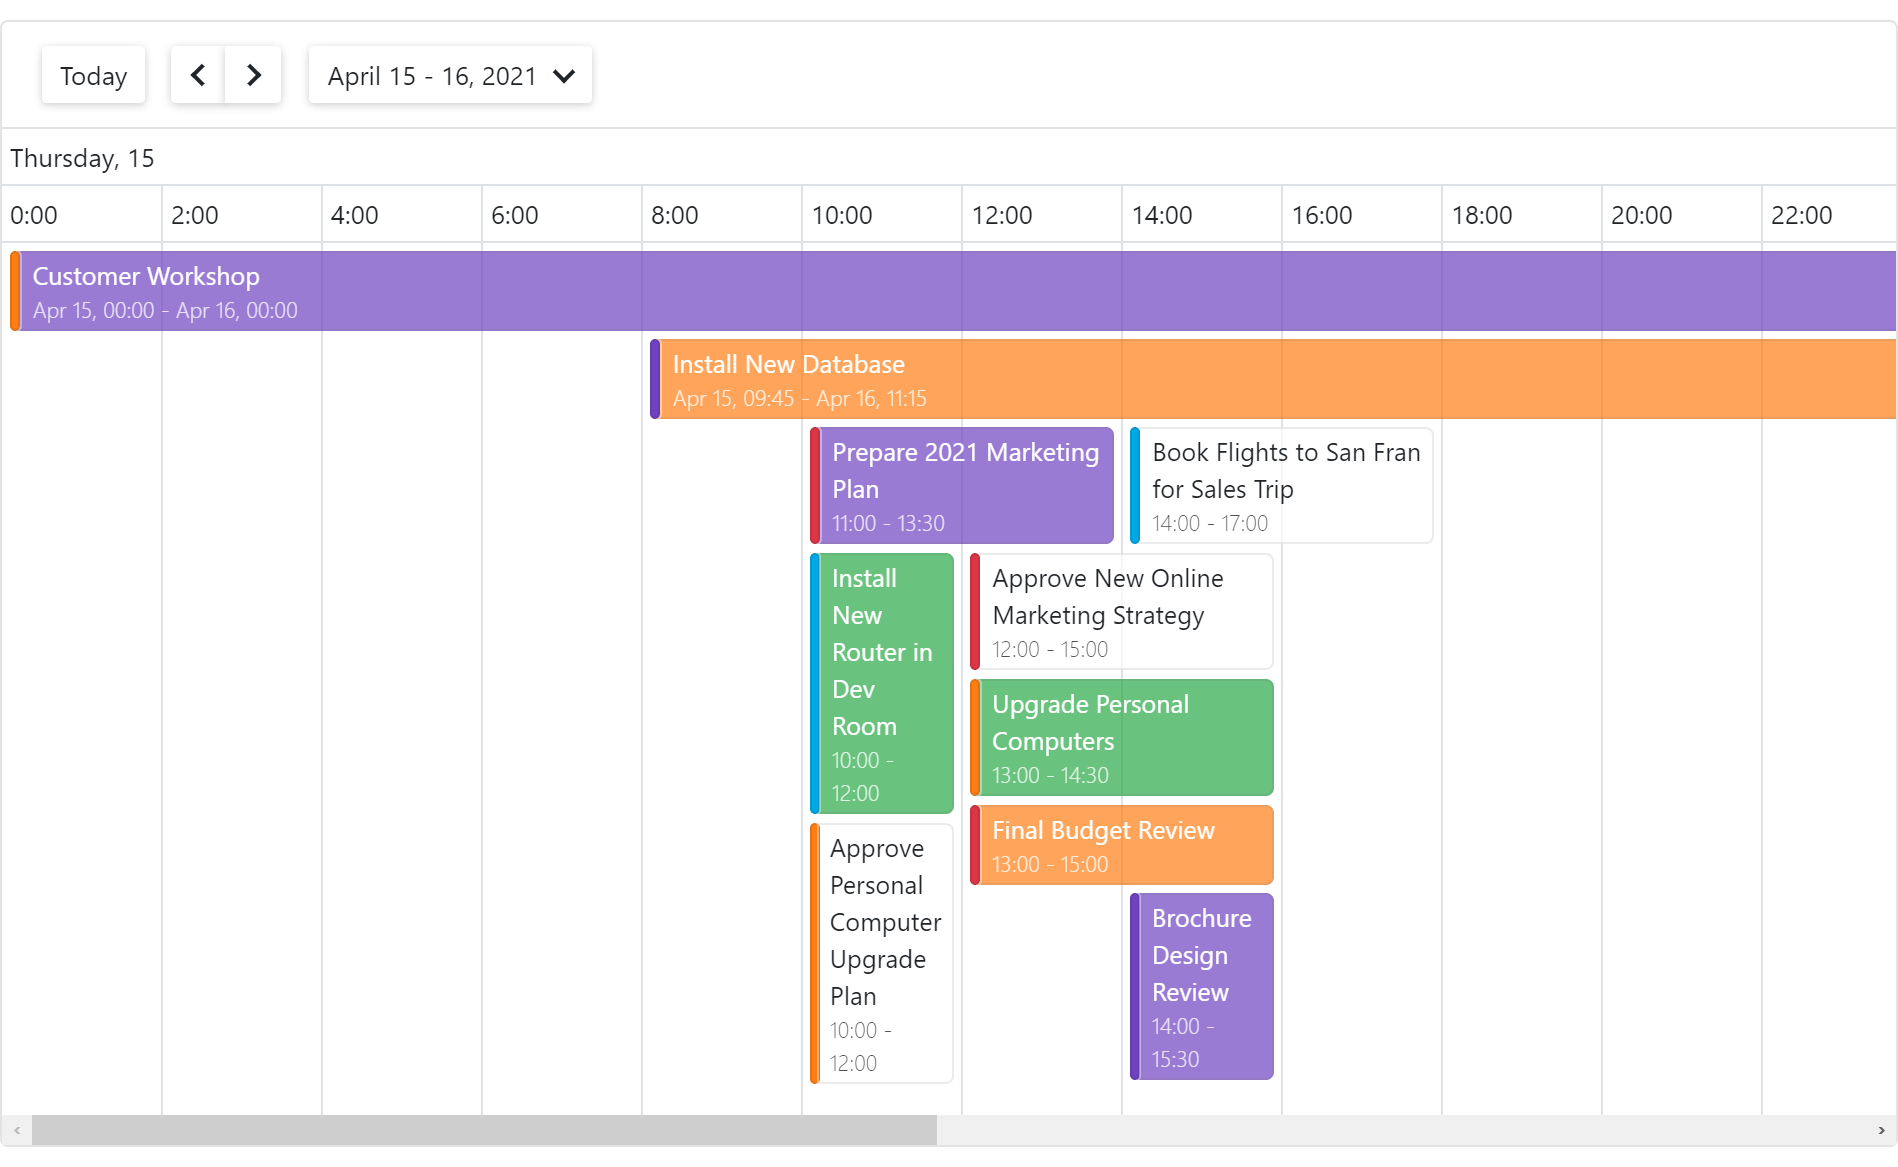Screen dimensions: 1898x1167
Task: Select the Upgrade Personal Computers appointment
Action: (1120, 738)
